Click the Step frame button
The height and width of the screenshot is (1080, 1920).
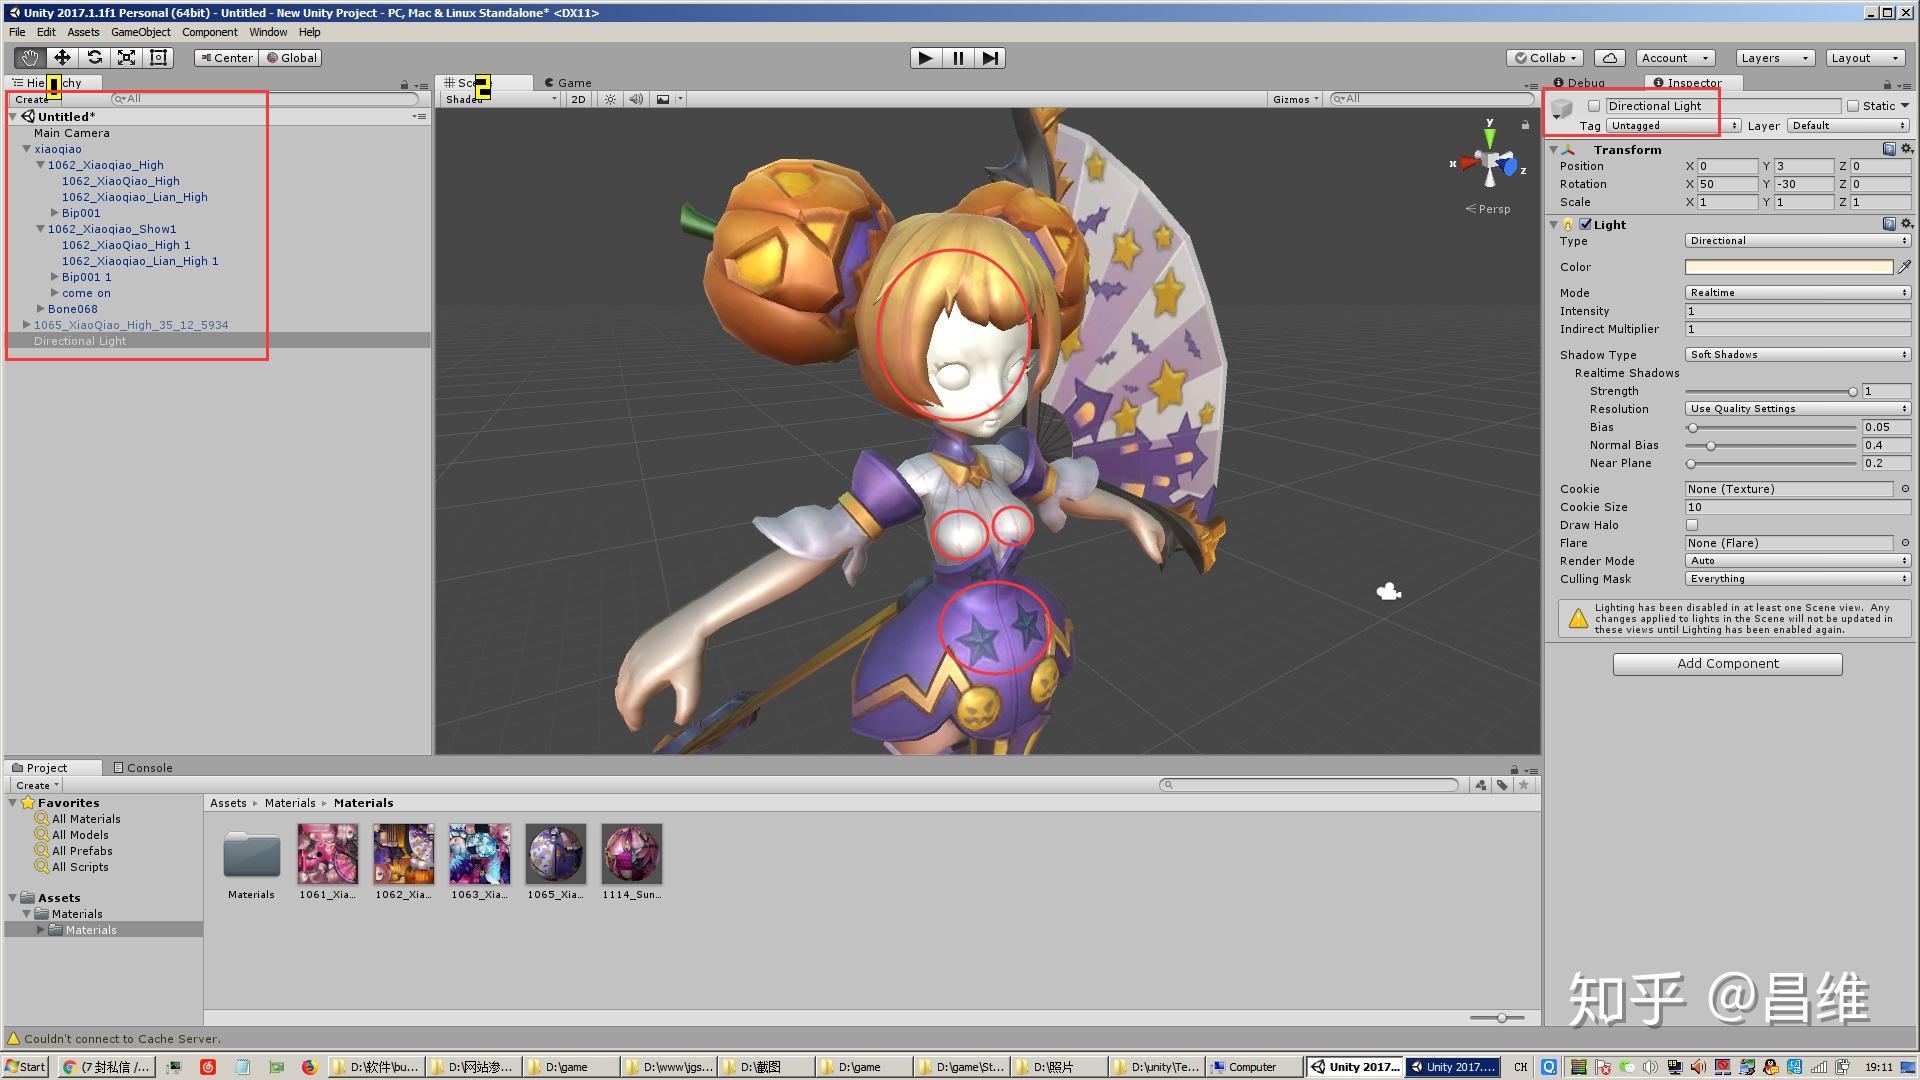click(990, 58)
